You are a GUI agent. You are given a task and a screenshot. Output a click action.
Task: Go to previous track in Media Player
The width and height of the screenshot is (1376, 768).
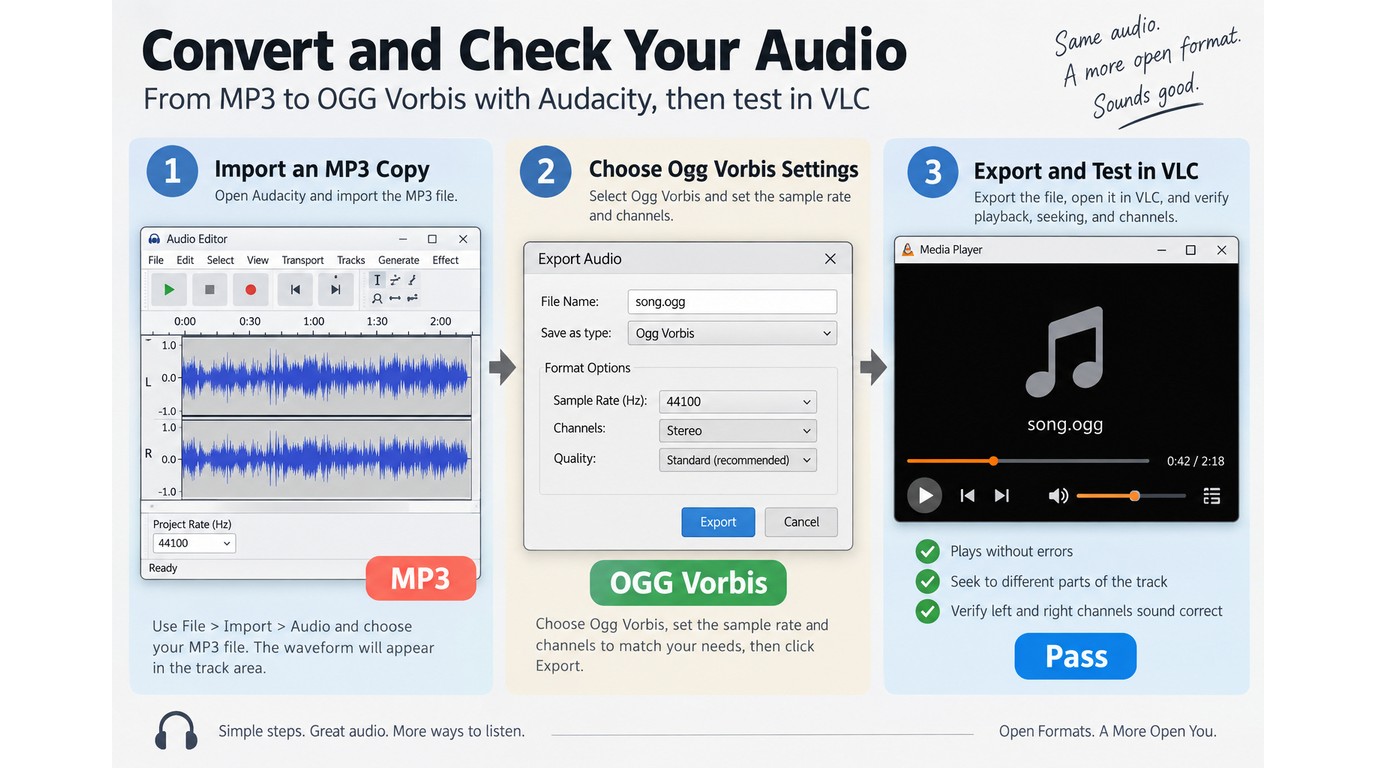click(x=967, y=495)
